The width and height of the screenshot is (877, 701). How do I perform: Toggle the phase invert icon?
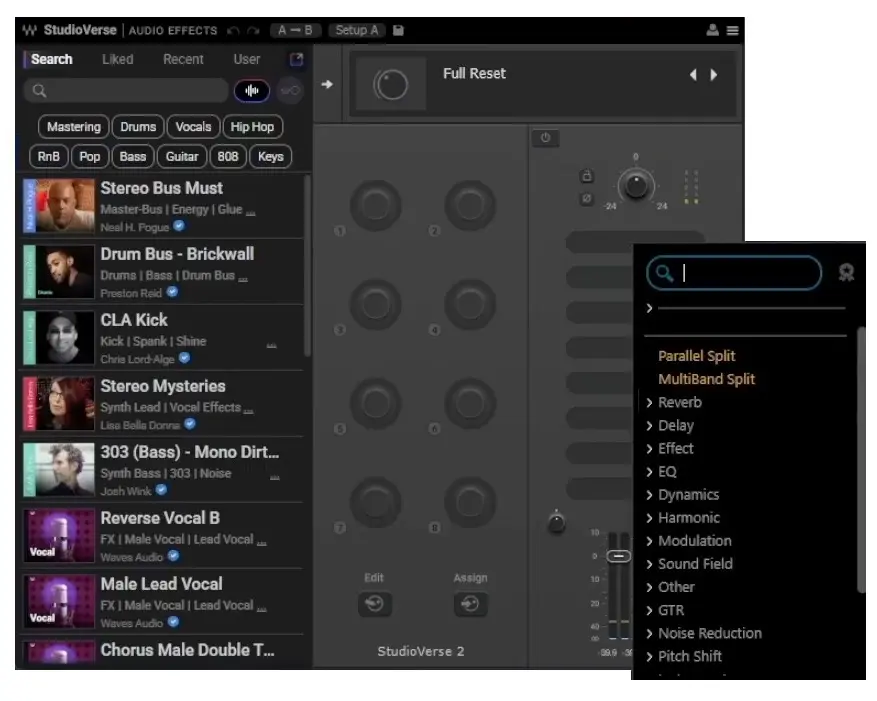click(x=586, y=199)
